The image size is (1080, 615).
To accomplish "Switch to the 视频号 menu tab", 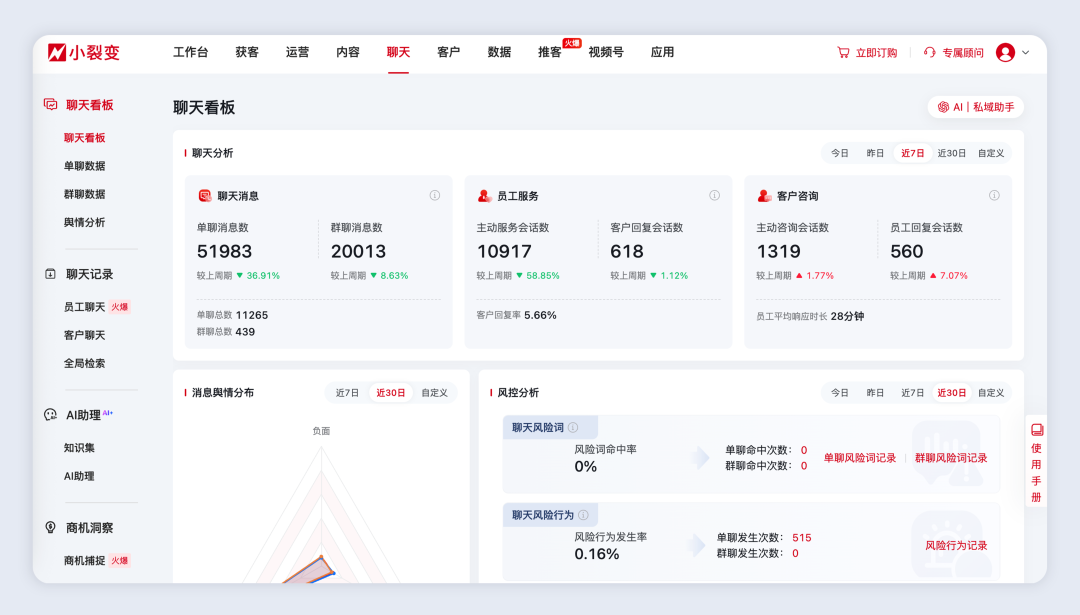I will click(x=607, y=52).
